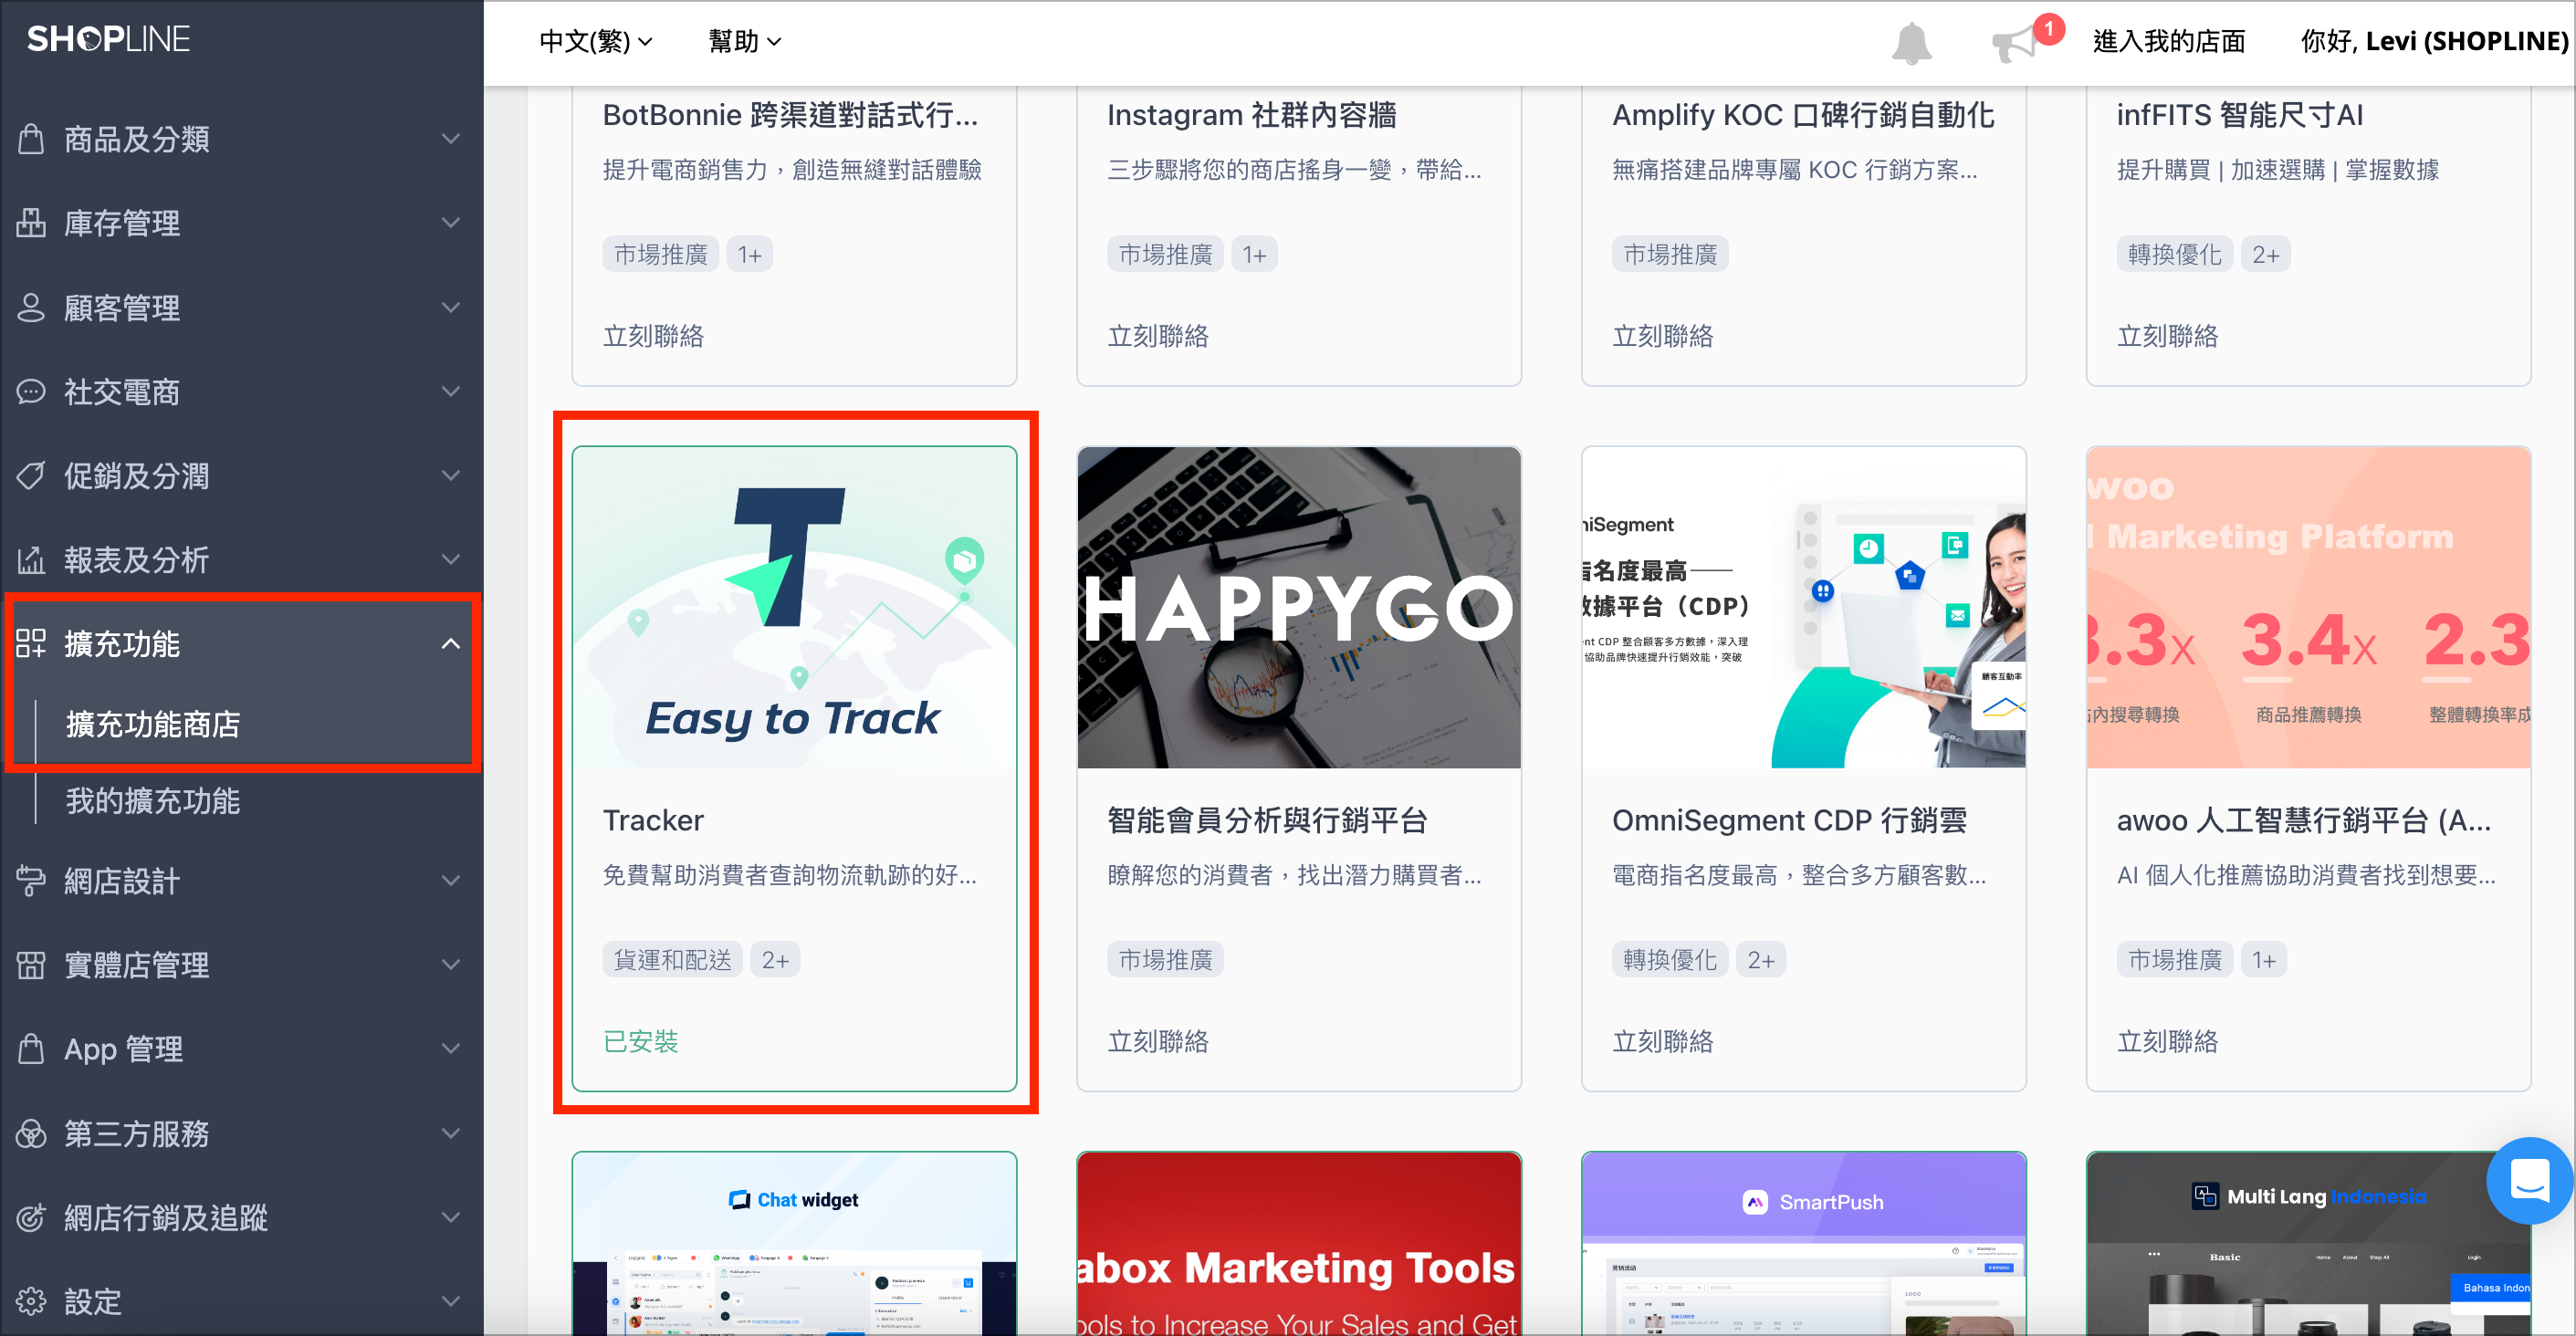Click 立刻聯絡 on the Instagram 社群內容牆 card
Image resolution: width=2576 pixels, height=1336 pixels.
point(1157,336)
